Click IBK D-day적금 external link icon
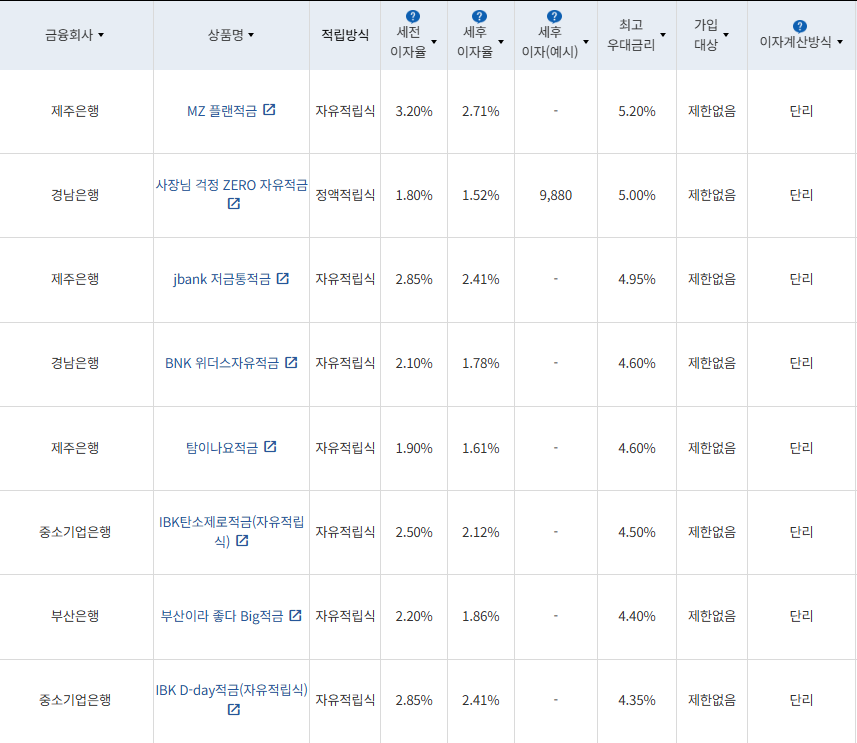The width and height of the screenshot is (857, 743). click(234, 710)
